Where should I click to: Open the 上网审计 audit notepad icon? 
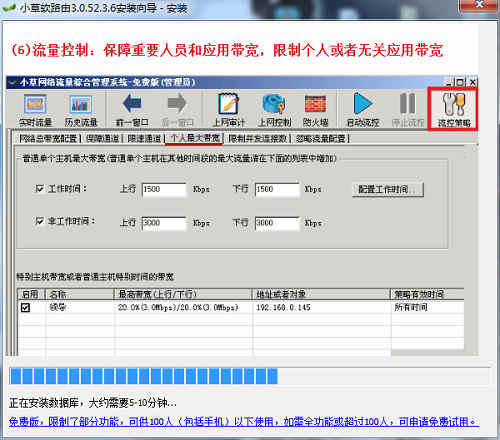click(x=229, y=110)
